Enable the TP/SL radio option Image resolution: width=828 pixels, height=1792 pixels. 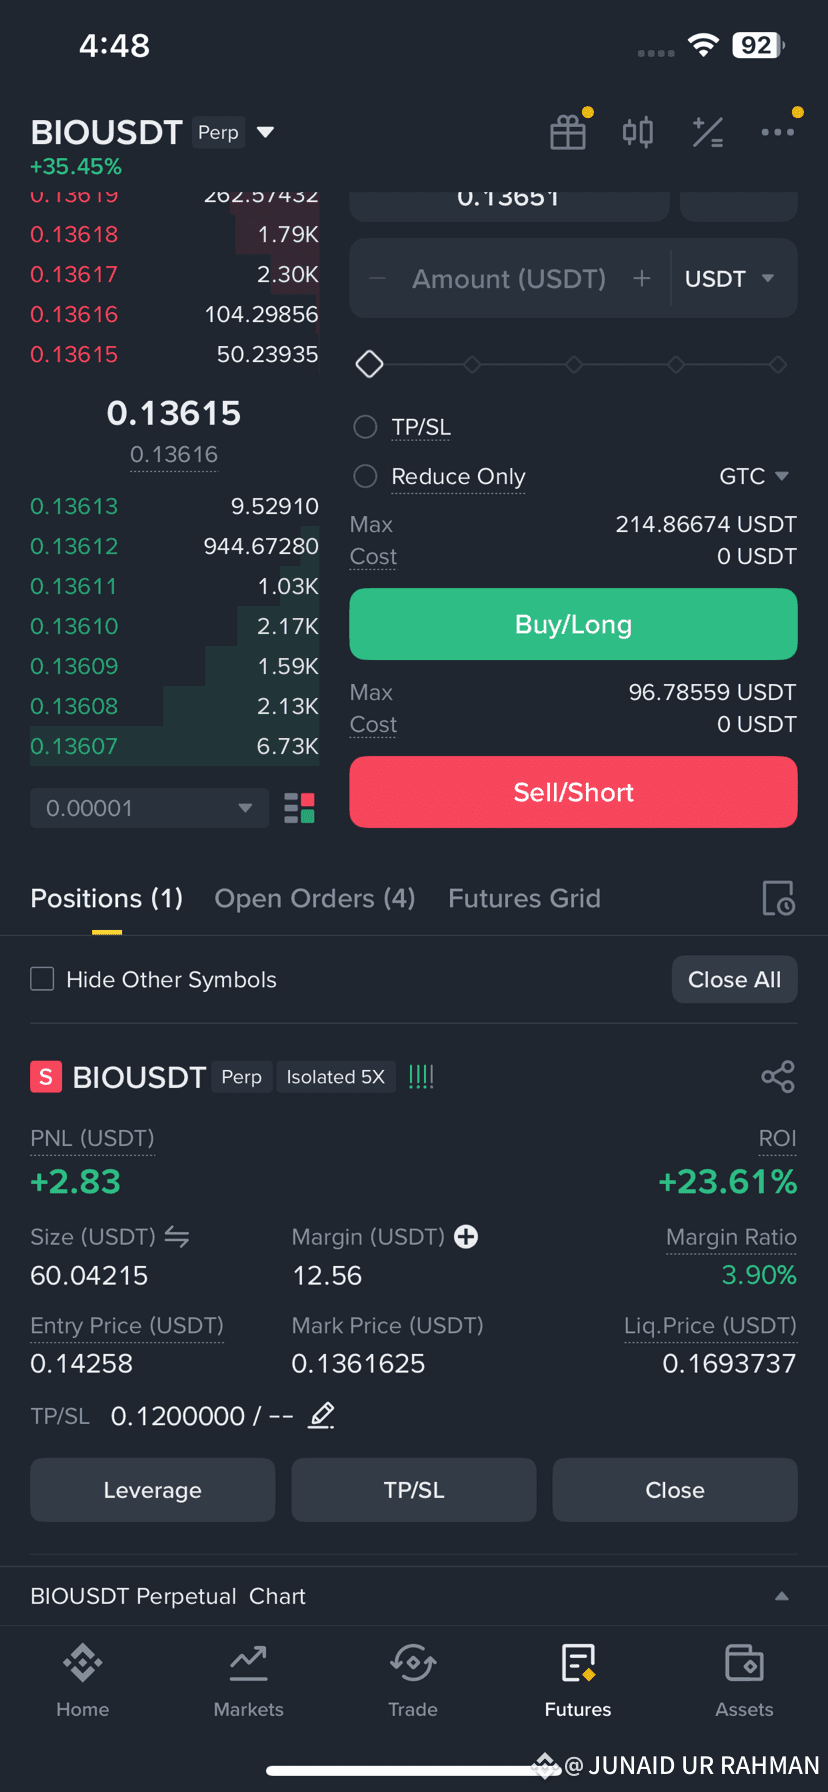(366, 427)
